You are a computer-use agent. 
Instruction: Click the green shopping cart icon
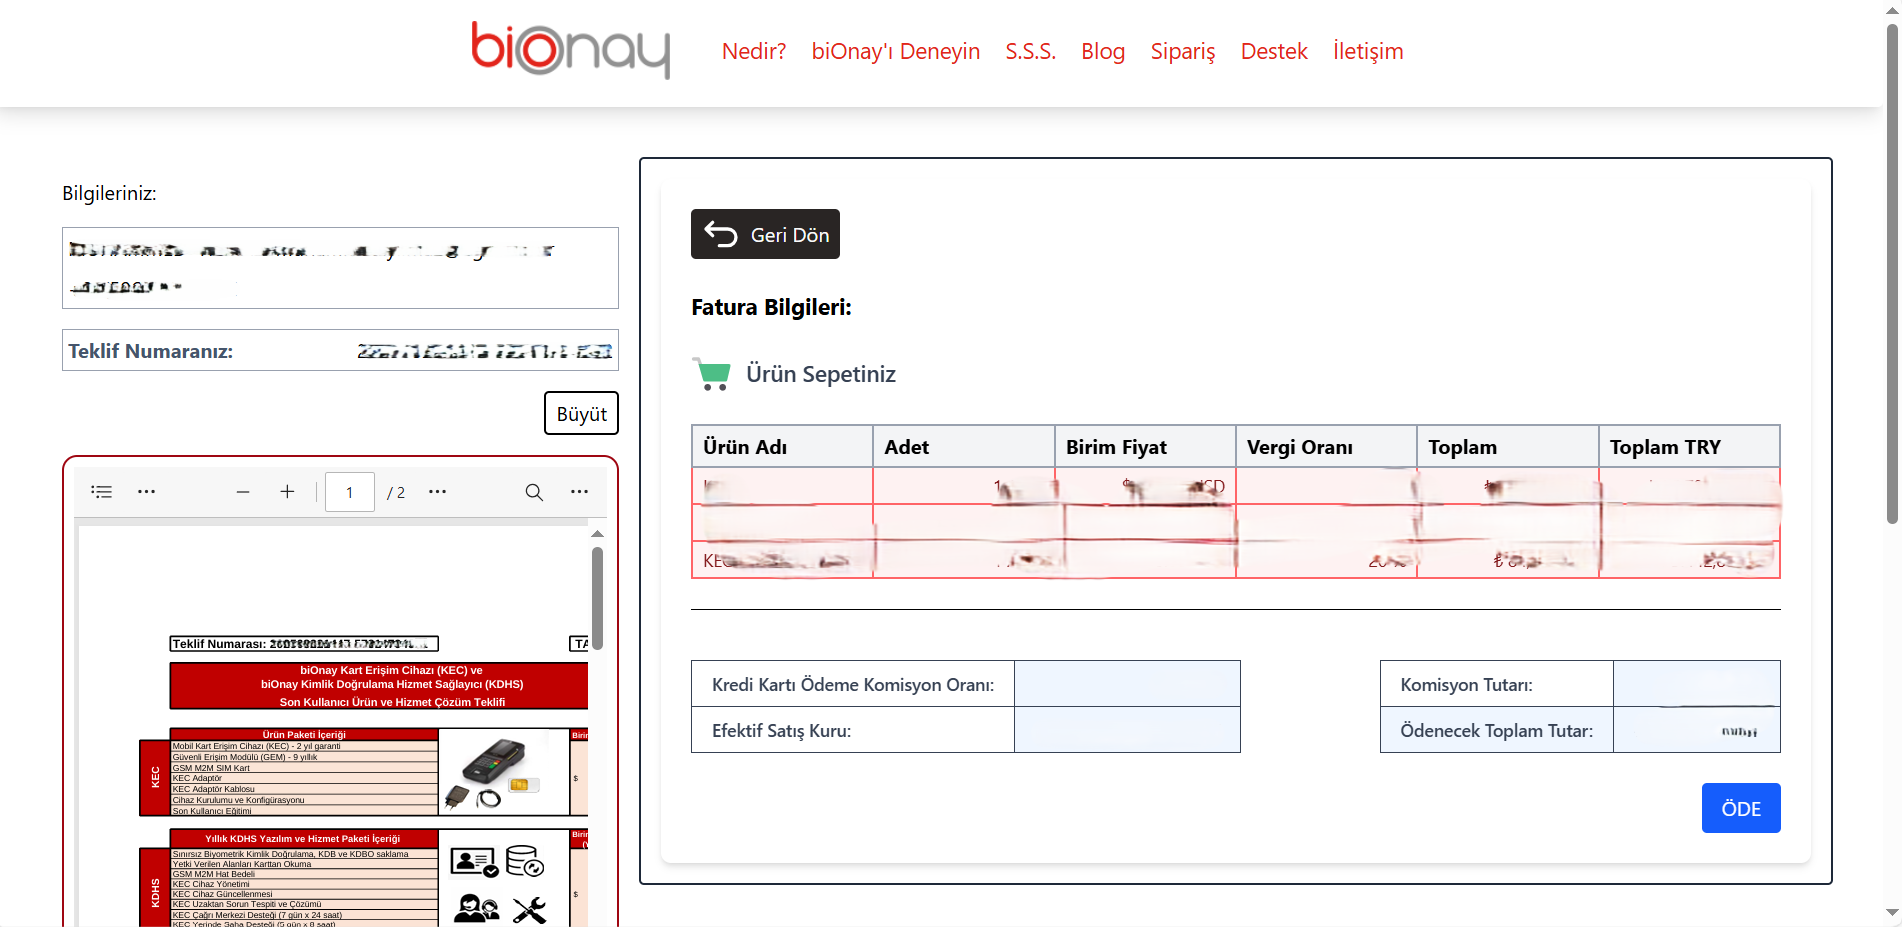coord(712,374)
